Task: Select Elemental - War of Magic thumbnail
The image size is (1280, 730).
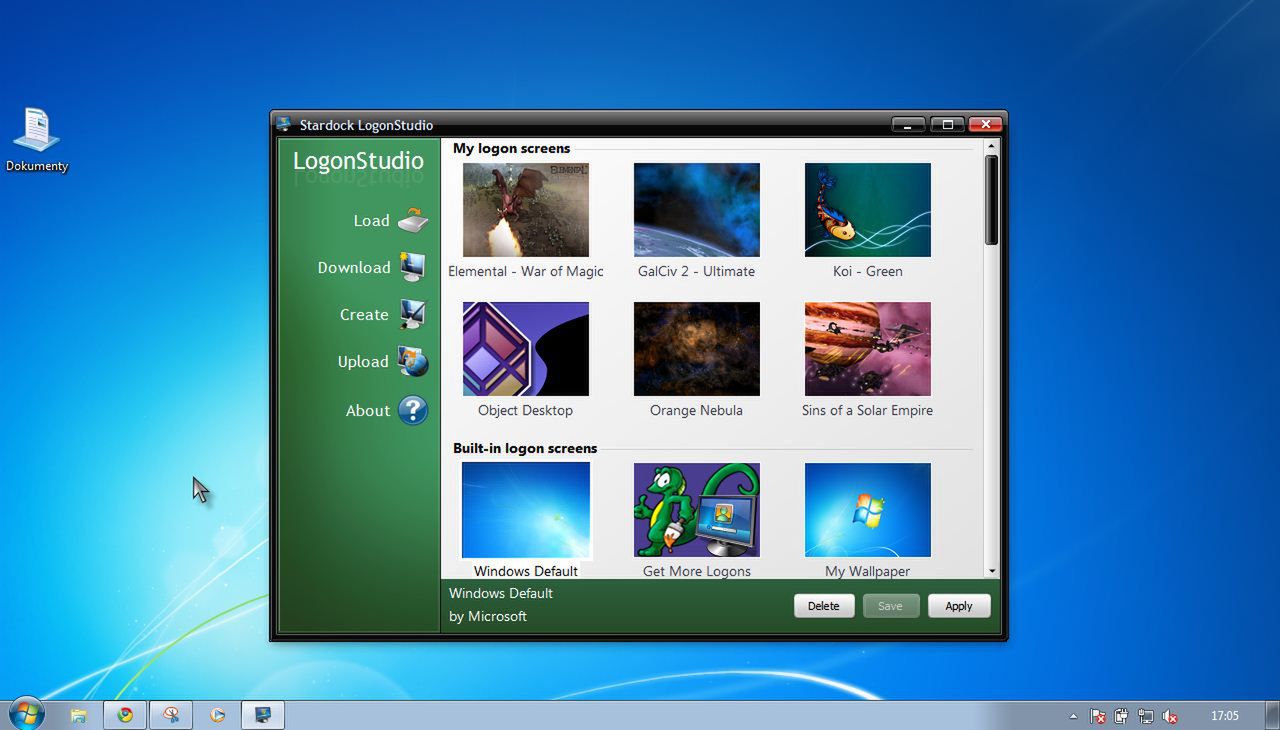Action: (526, 210)
